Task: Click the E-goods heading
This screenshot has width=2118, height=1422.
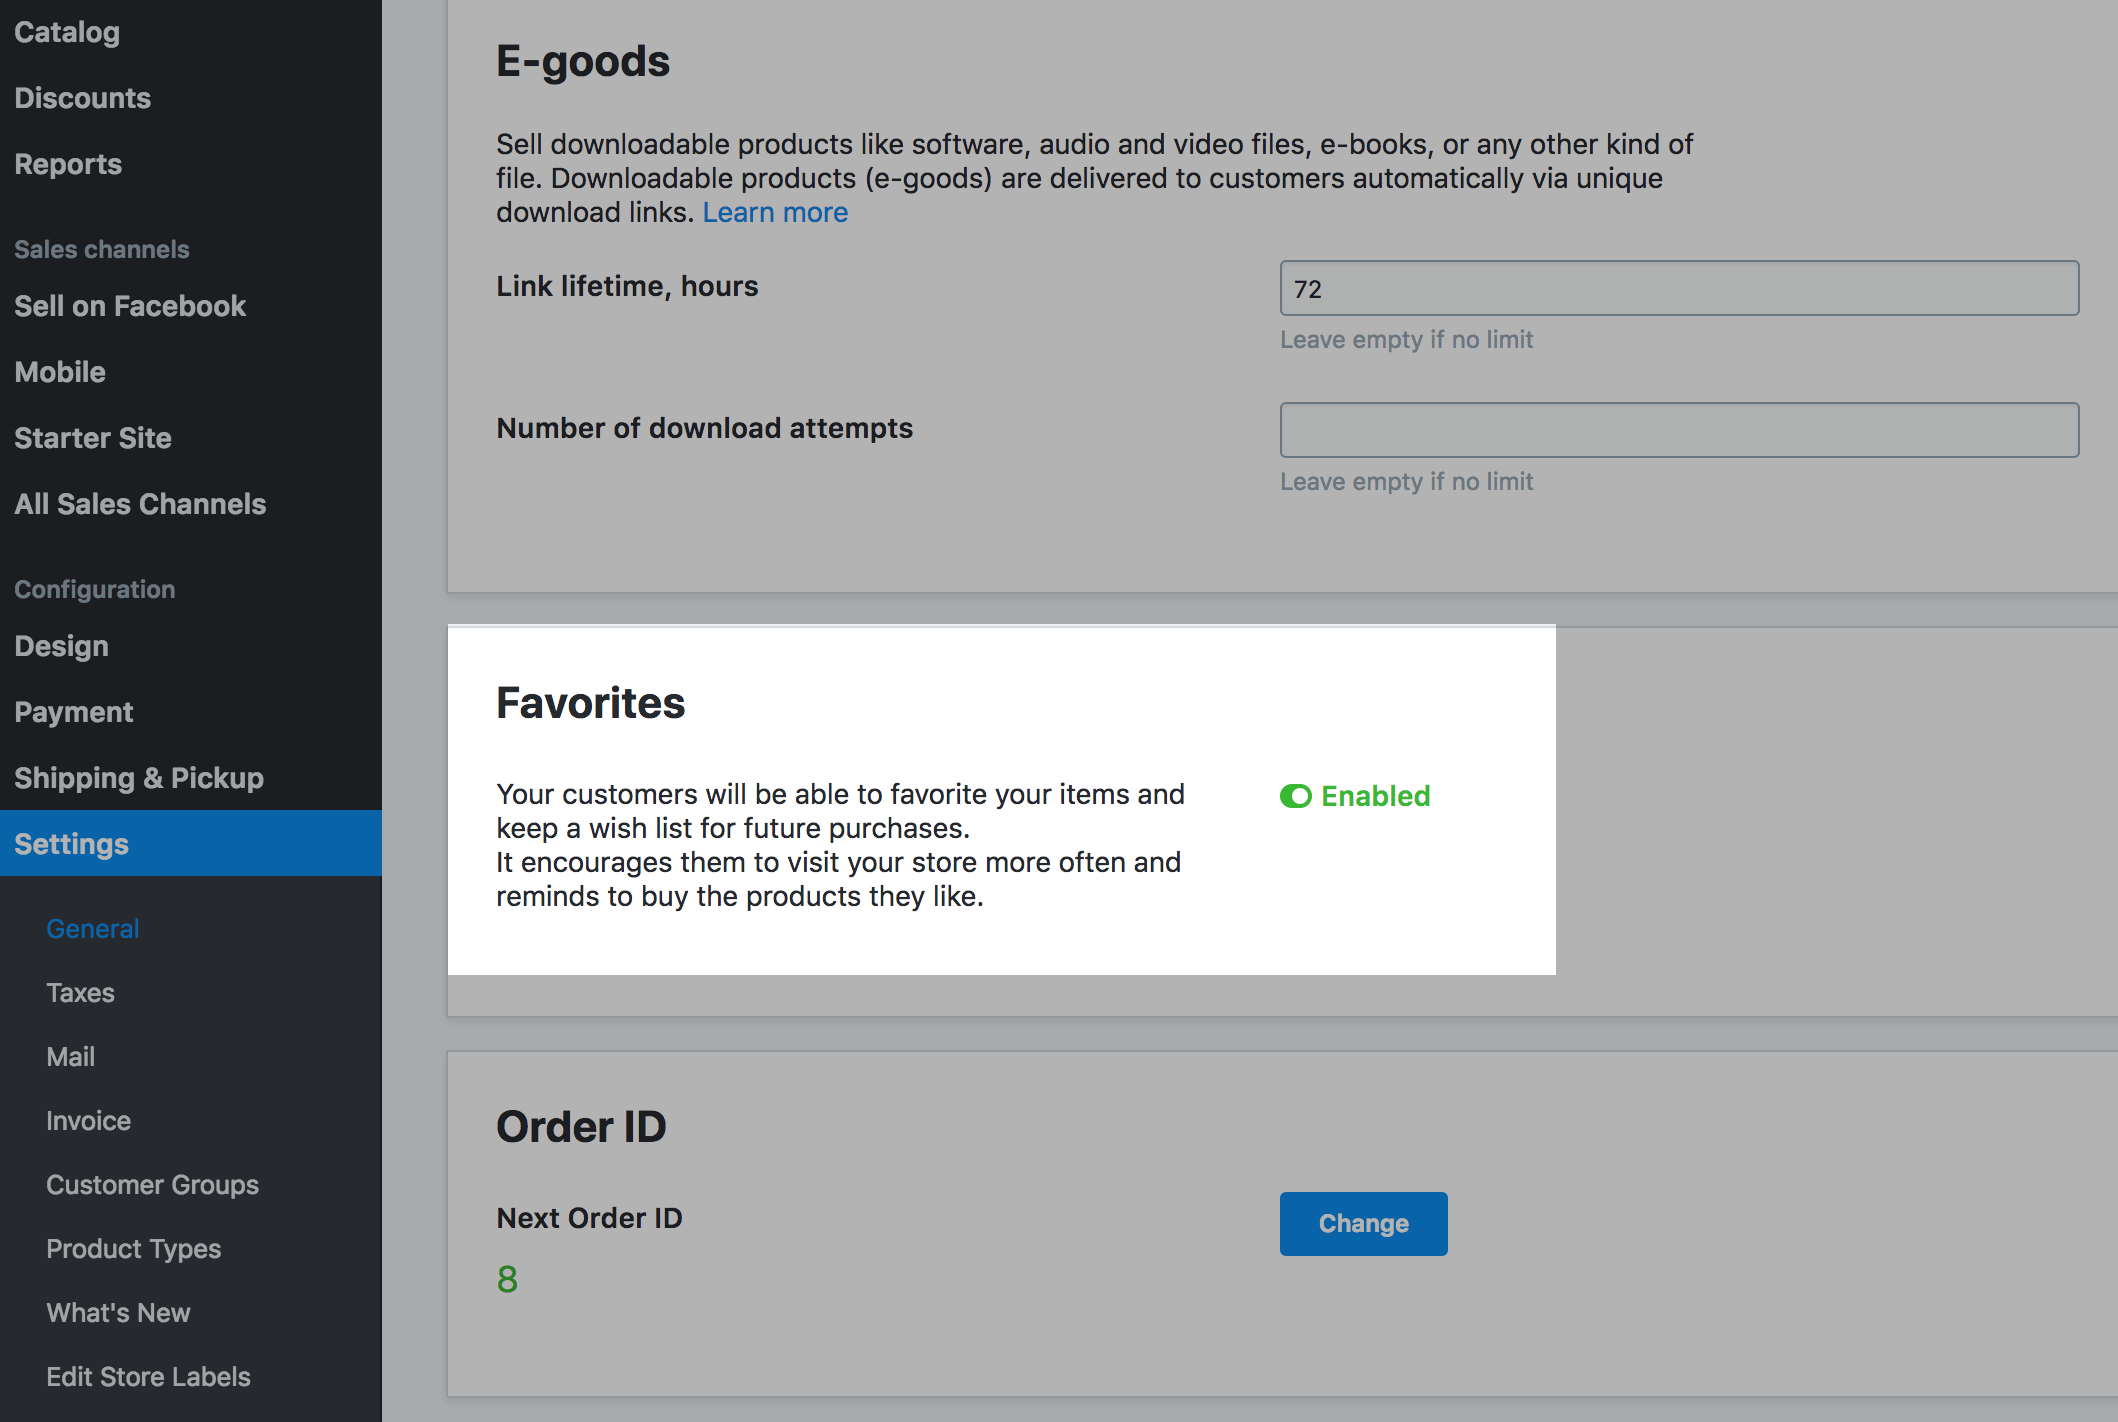Action: point(583,61)
